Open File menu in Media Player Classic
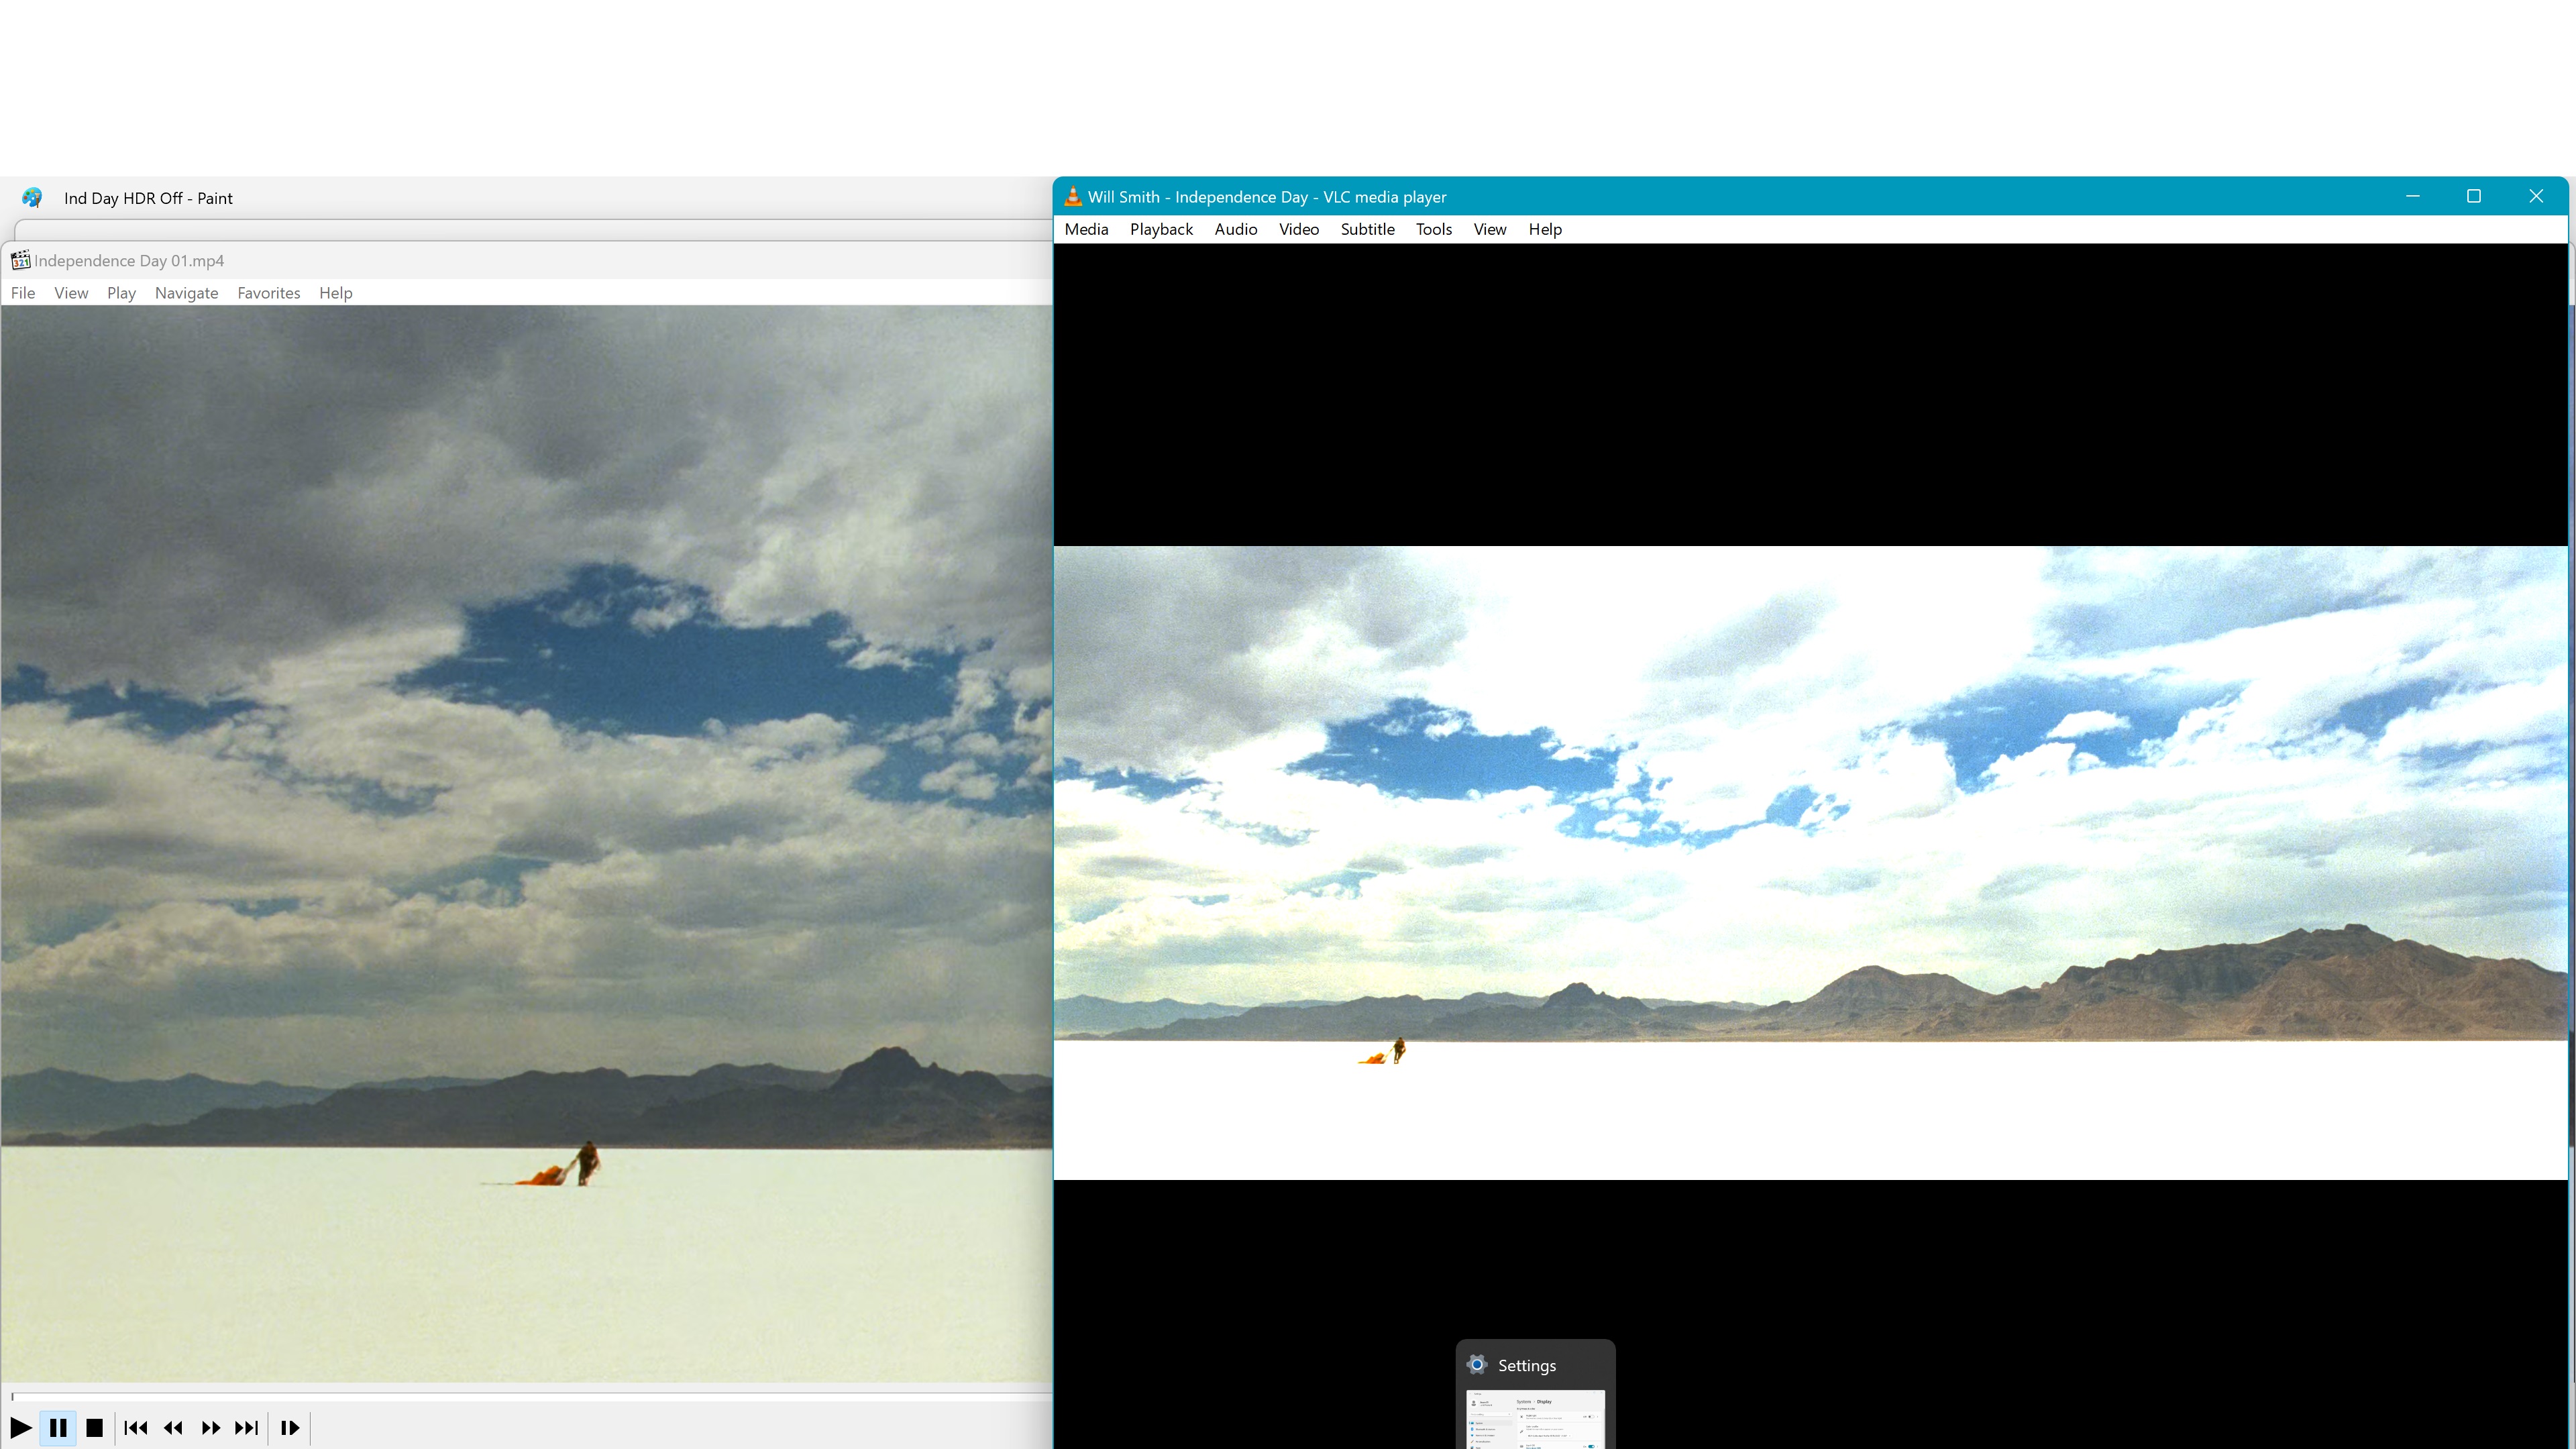 click(x=23, y=293)
